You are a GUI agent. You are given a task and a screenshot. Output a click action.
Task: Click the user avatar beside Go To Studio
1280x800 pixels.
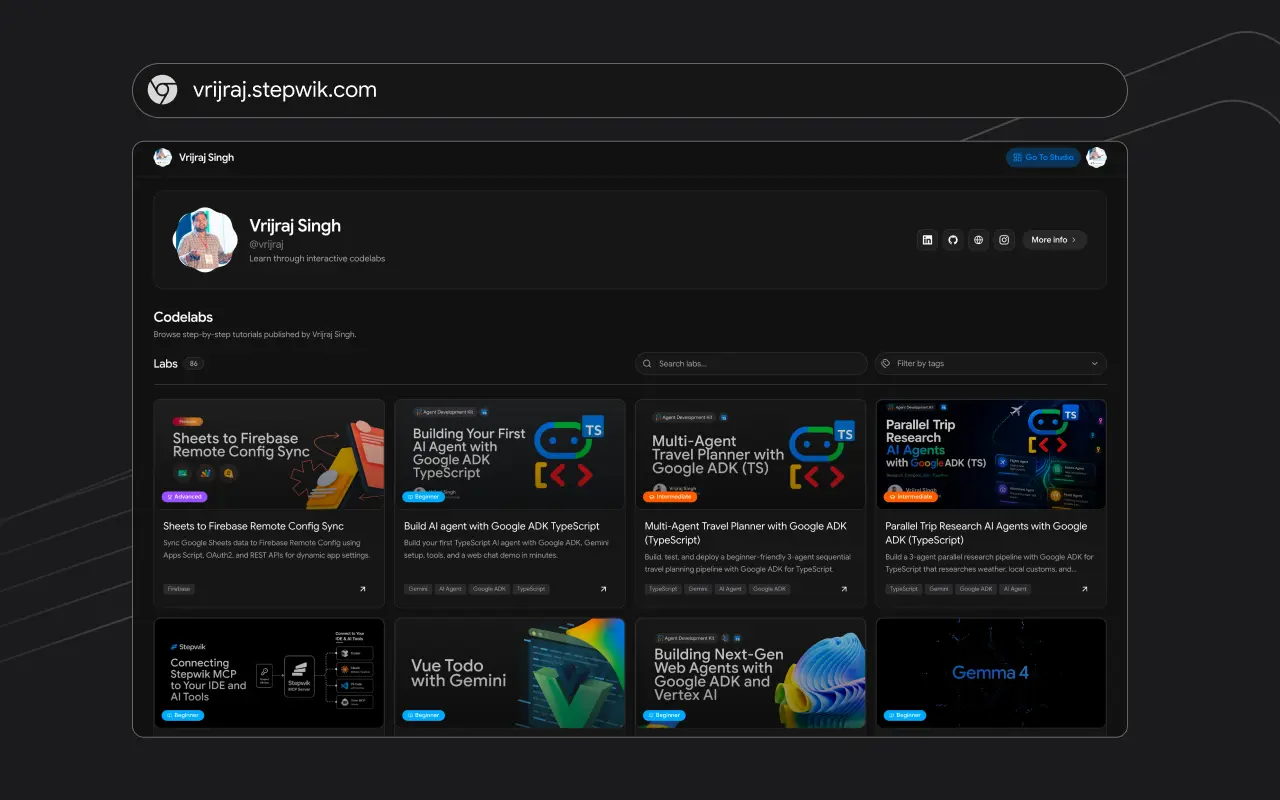(1096, 157)
